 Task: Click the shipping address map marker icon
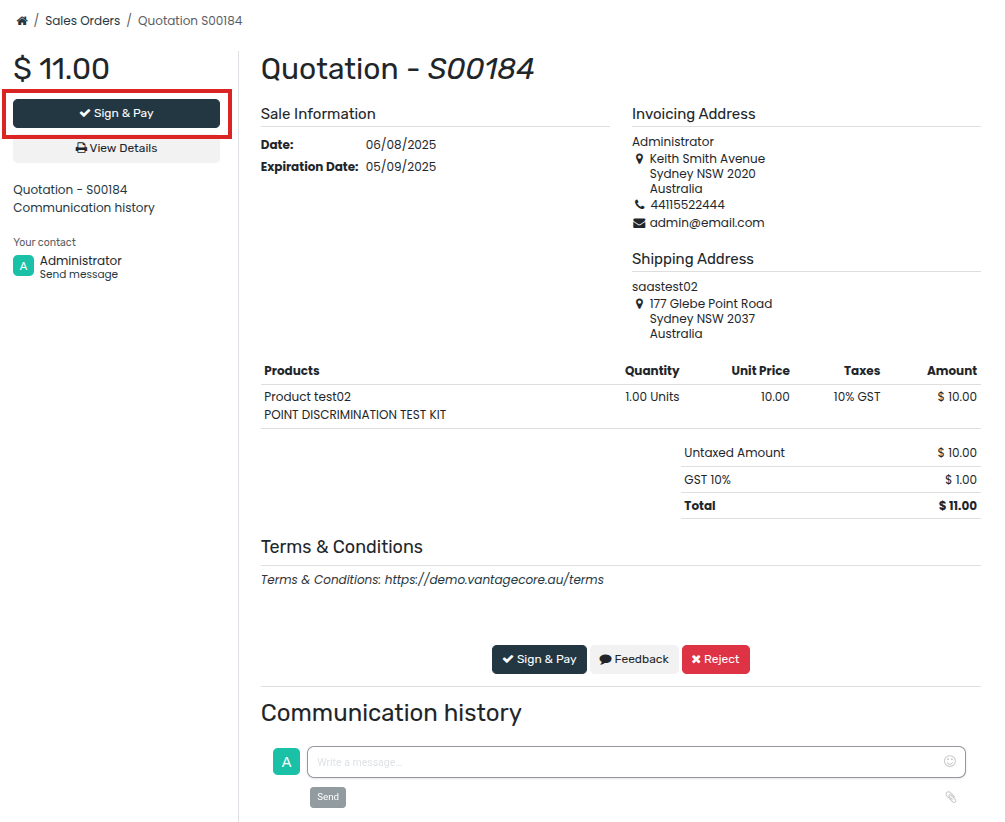[639, 304]
